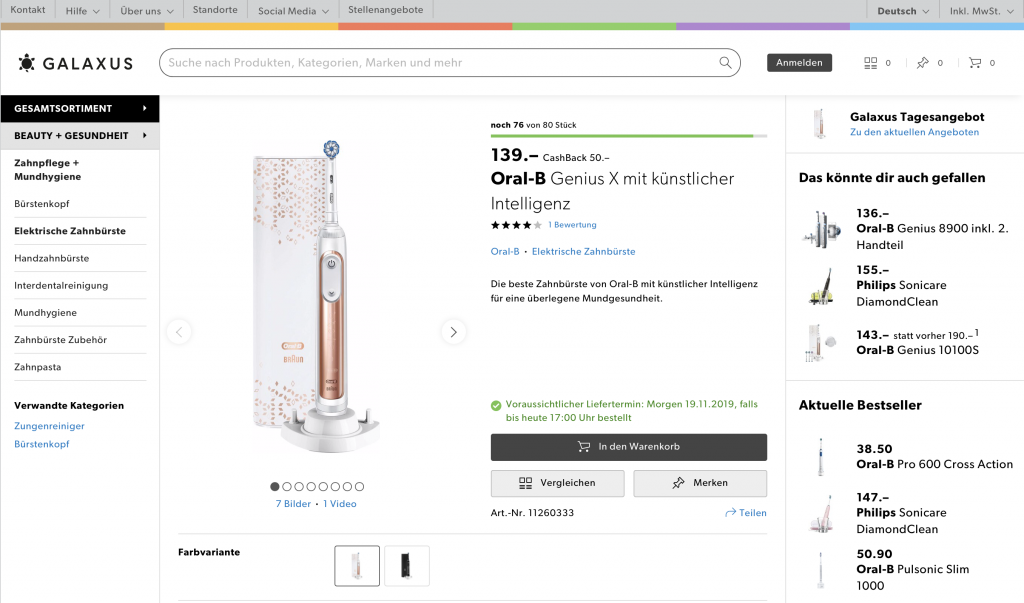The width and height of the screenshot is (1024, 603).
Task: Open the shopping cart icon
Action: pyautogui.click(x=975, y=63)
